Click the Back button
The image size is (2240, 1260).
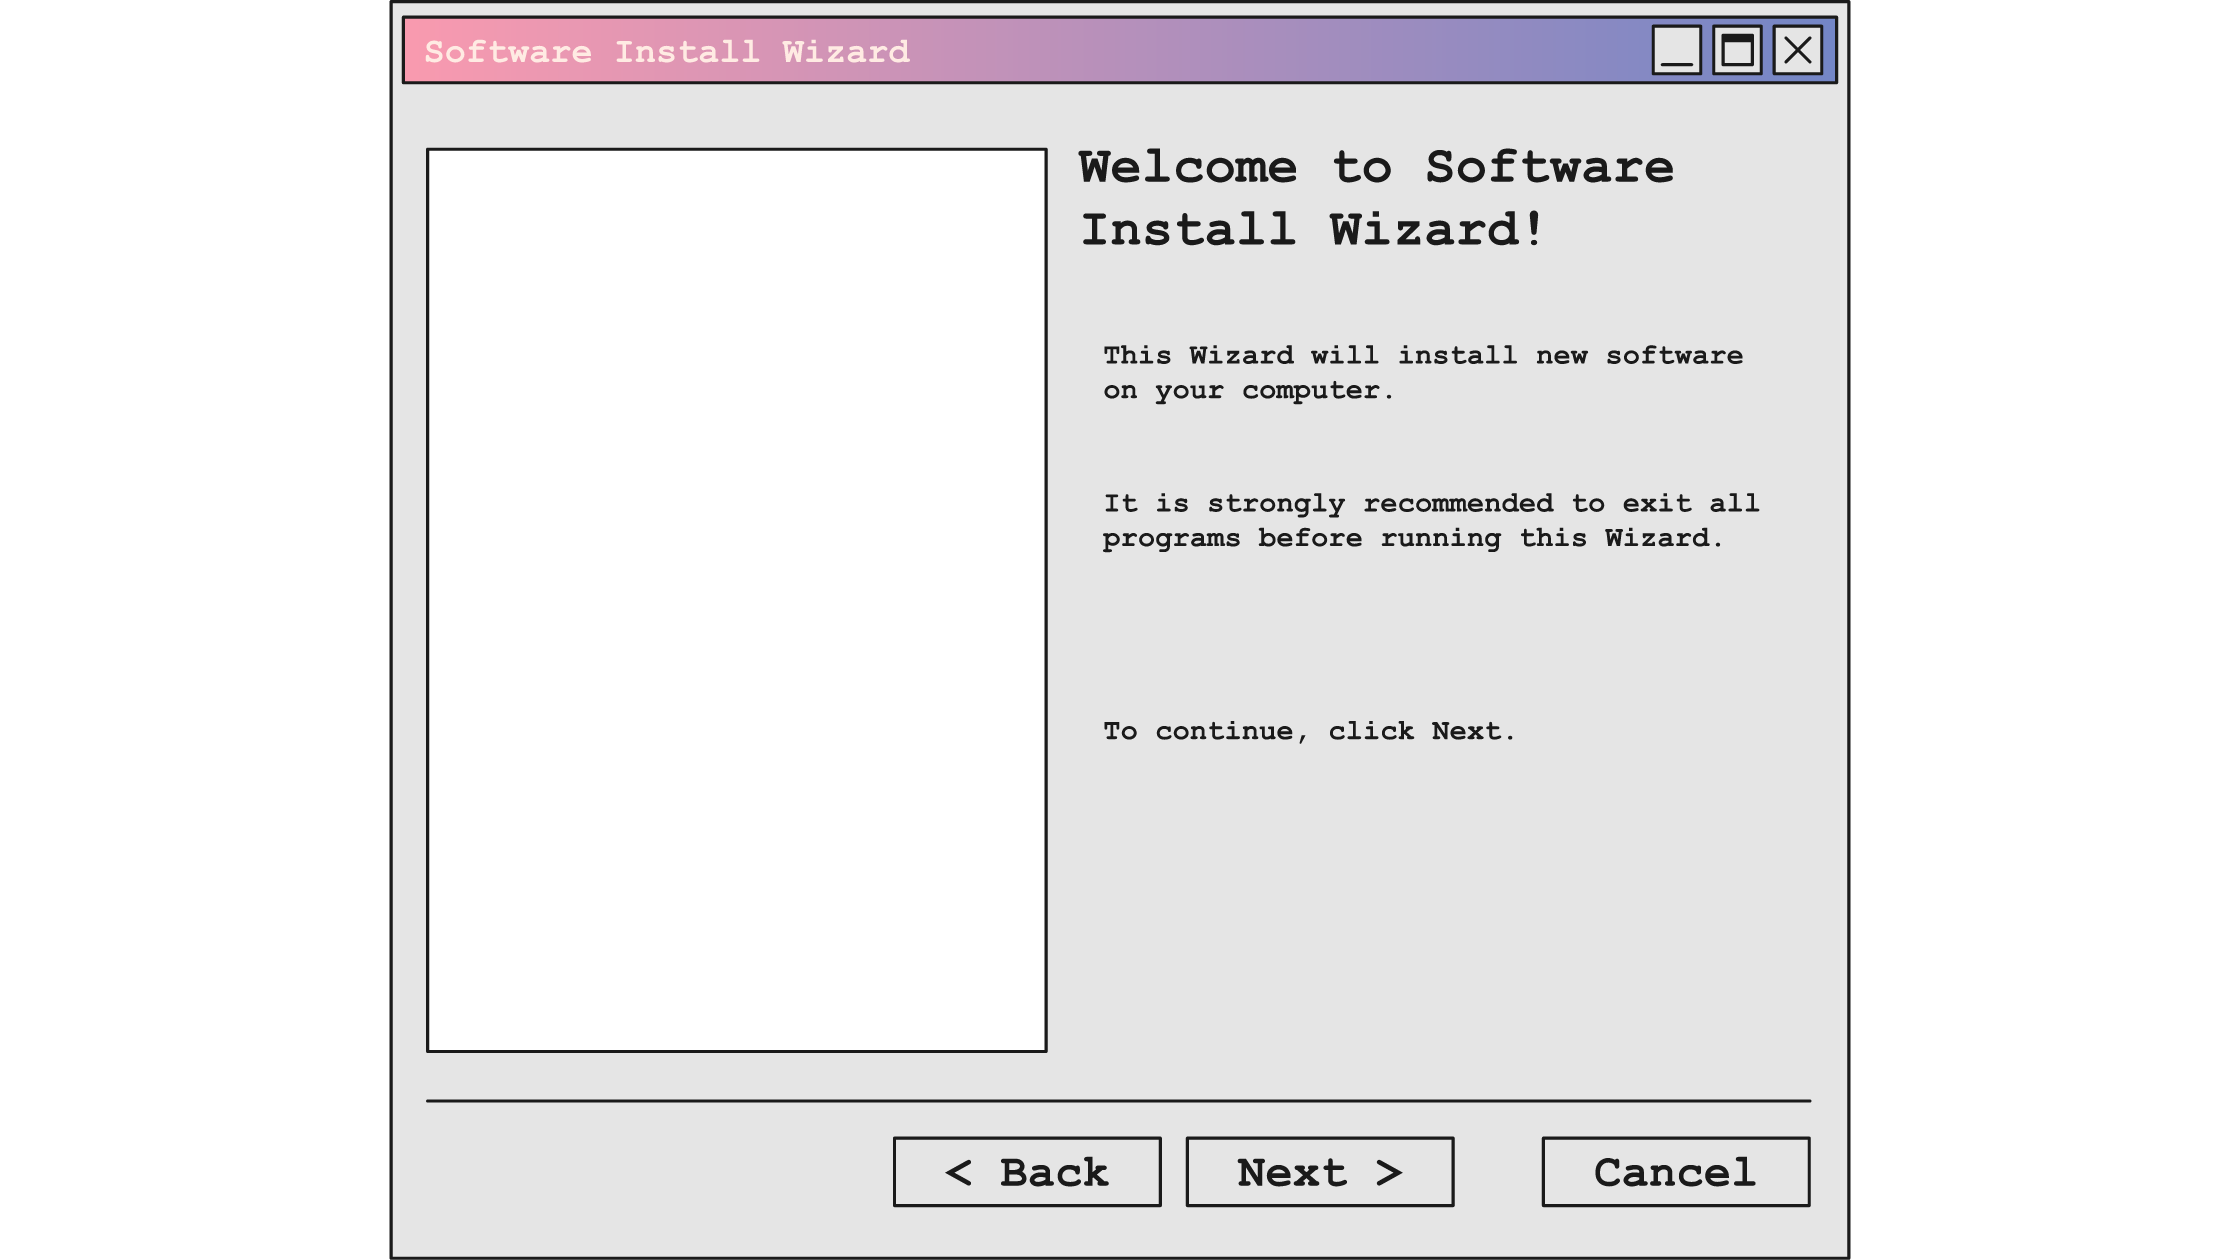tap(1026, 1172)
